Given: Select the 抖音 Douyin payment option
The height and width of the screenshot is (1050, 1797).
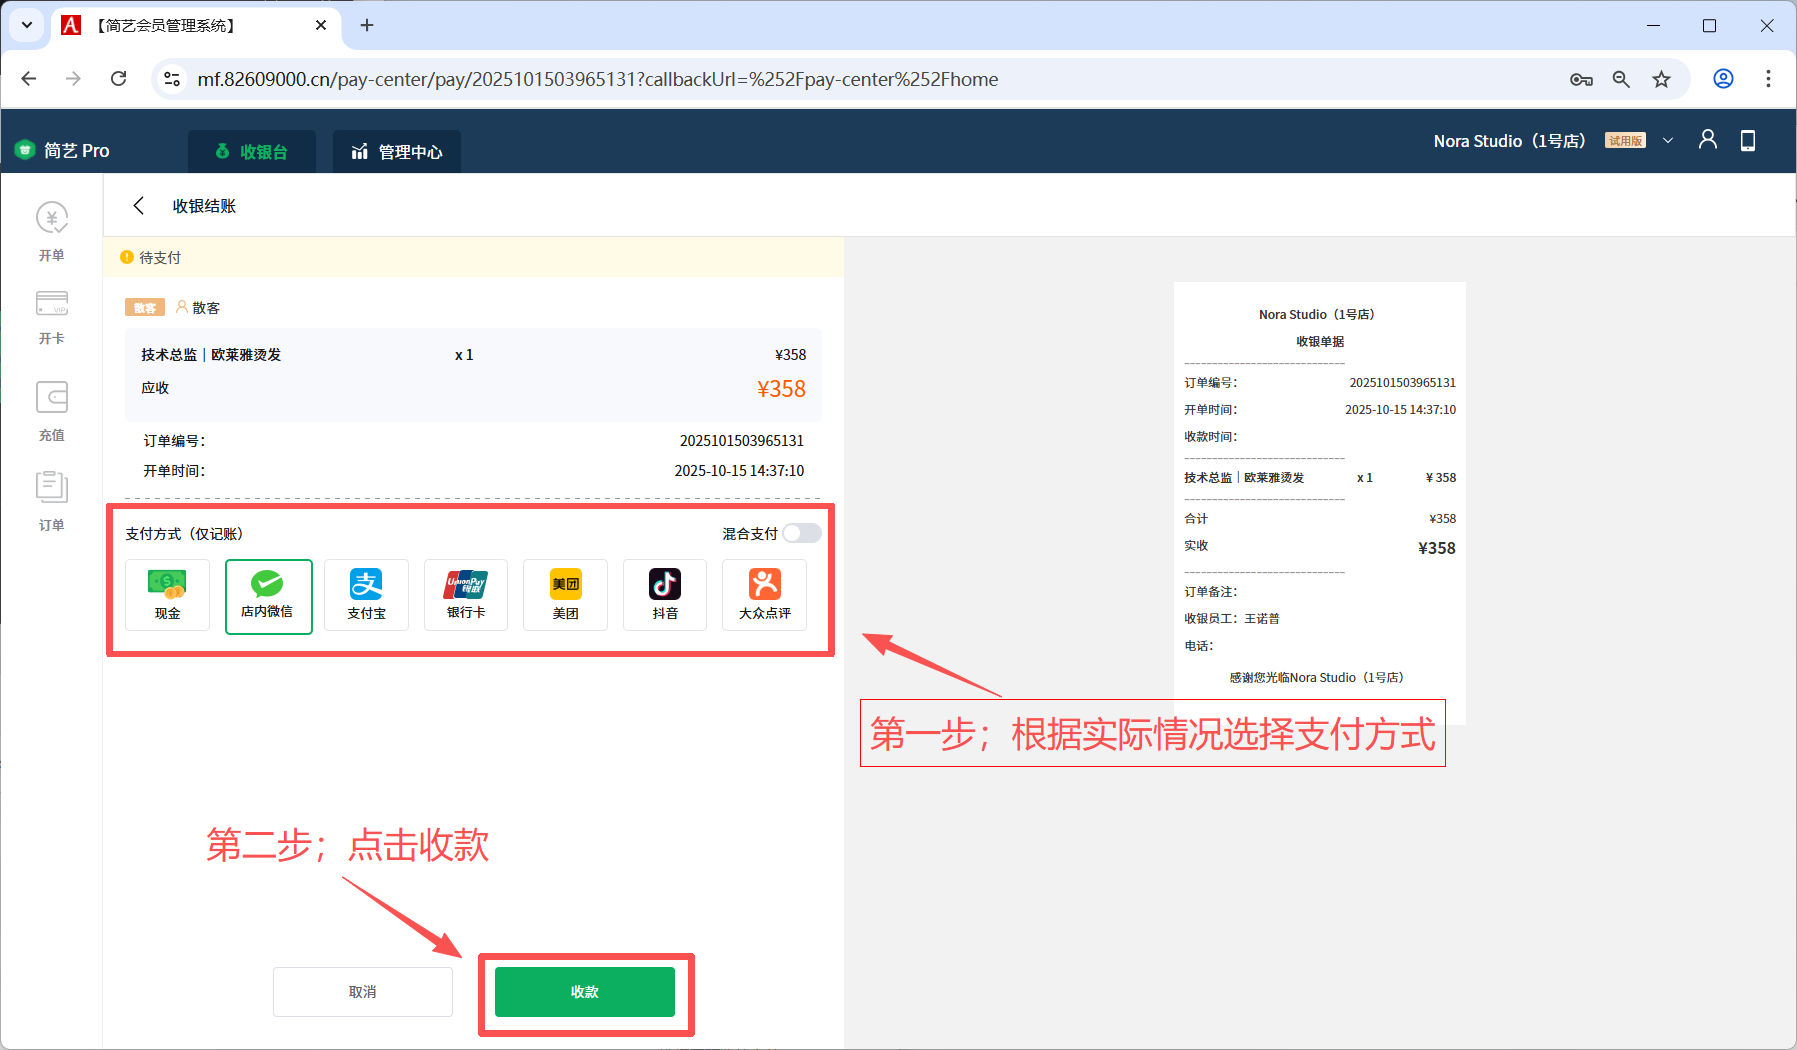Looking at the screenshot, I should click(665, 595).
